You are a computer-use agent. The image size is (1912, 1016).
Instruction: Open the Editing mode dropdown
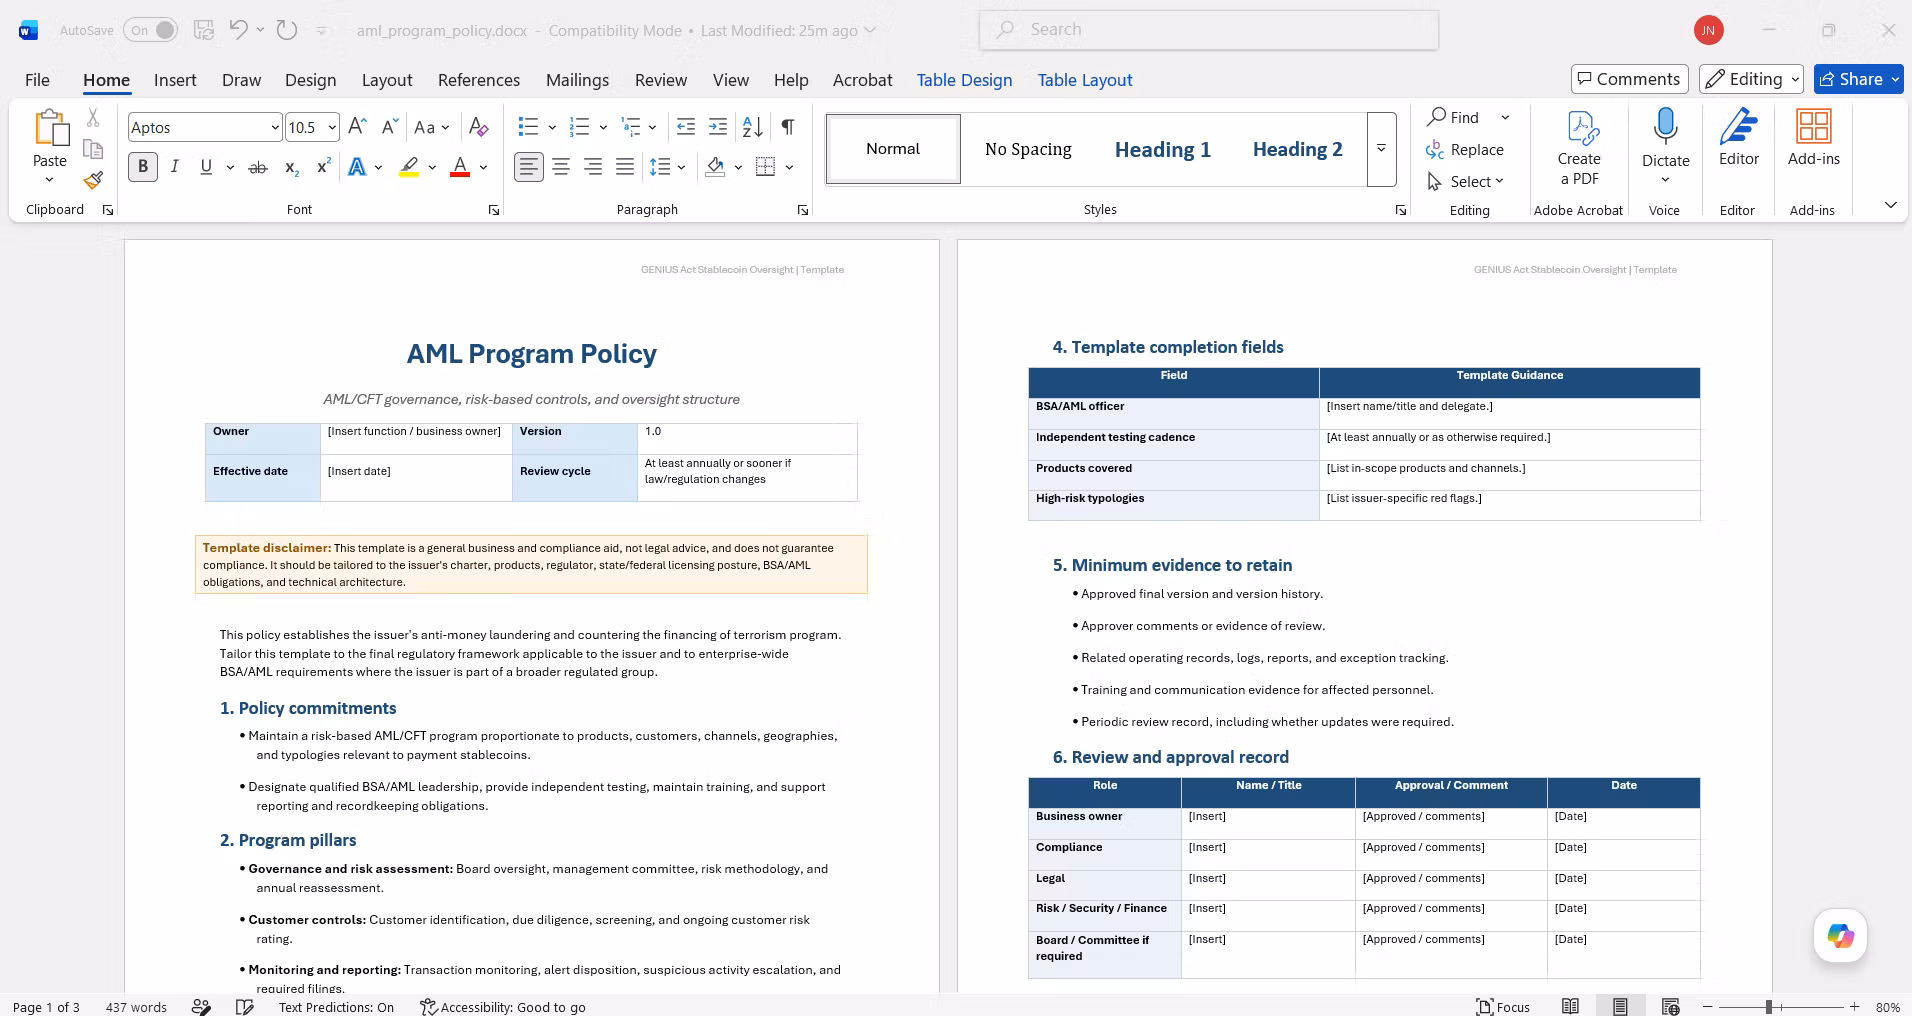point(1752,79)
